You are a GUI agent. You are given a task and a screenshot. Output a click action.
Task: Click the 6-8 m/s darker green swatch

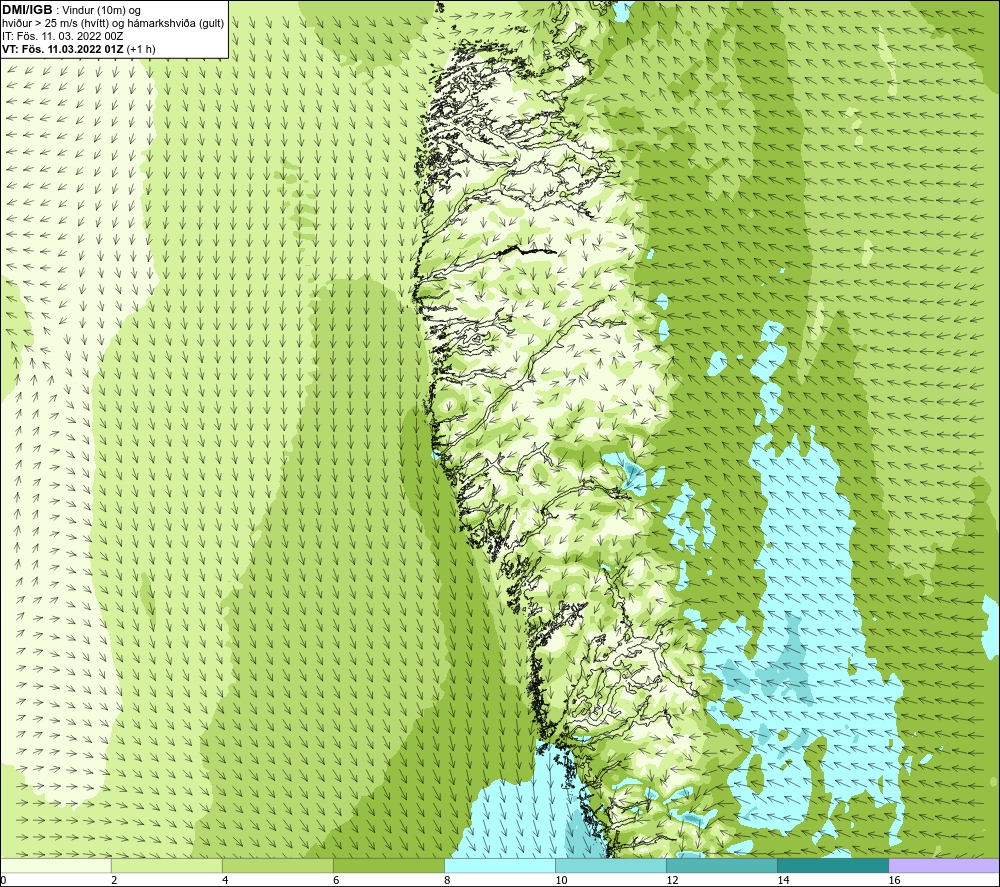(x=389, y=866)
